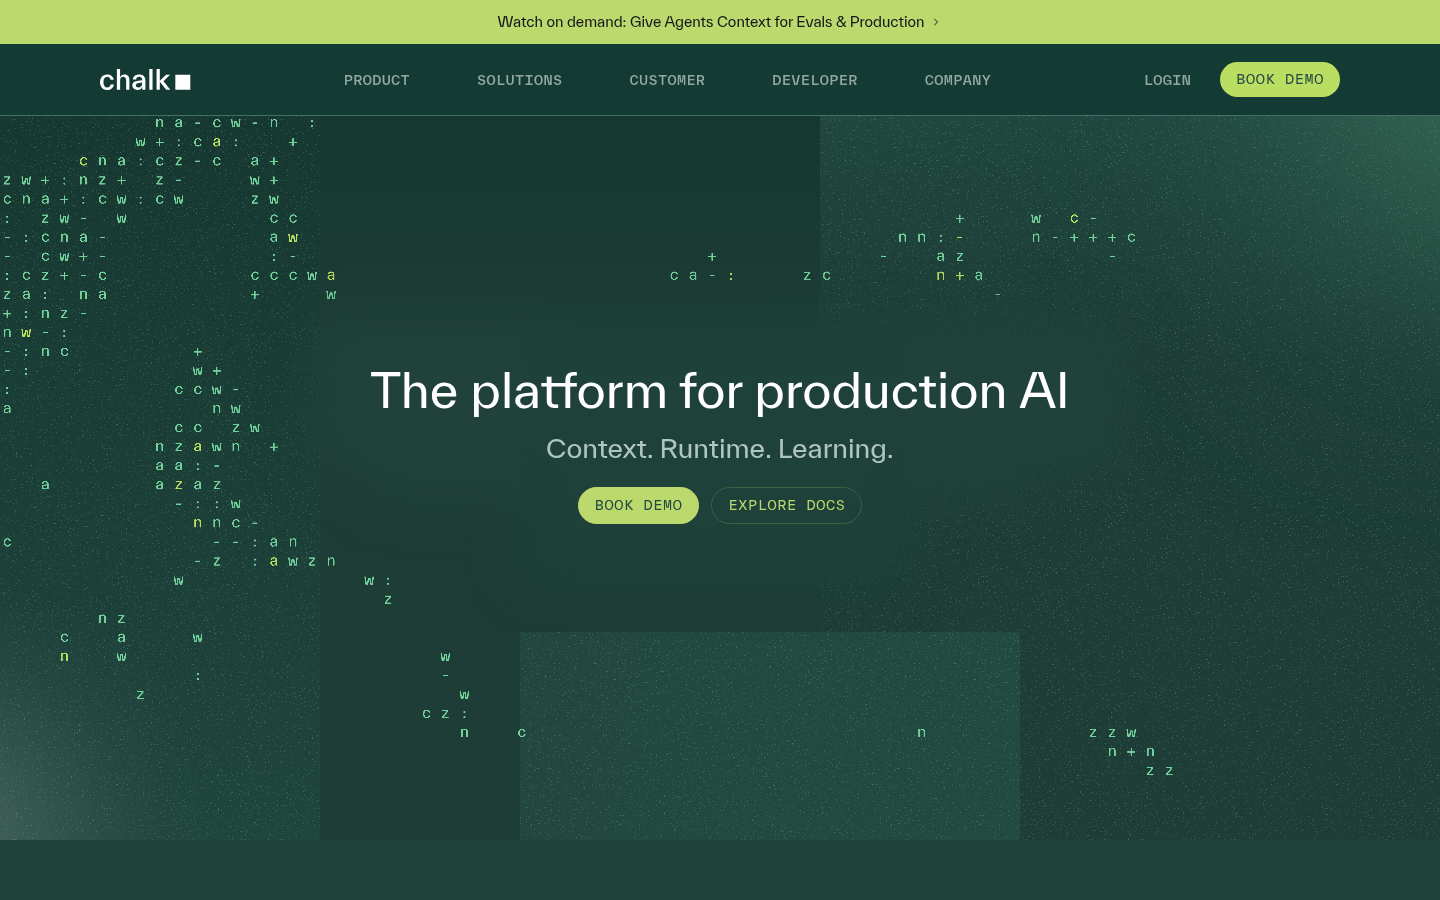Open the Explore Docs button
The image size is (1440, 900).
(786, 506)
